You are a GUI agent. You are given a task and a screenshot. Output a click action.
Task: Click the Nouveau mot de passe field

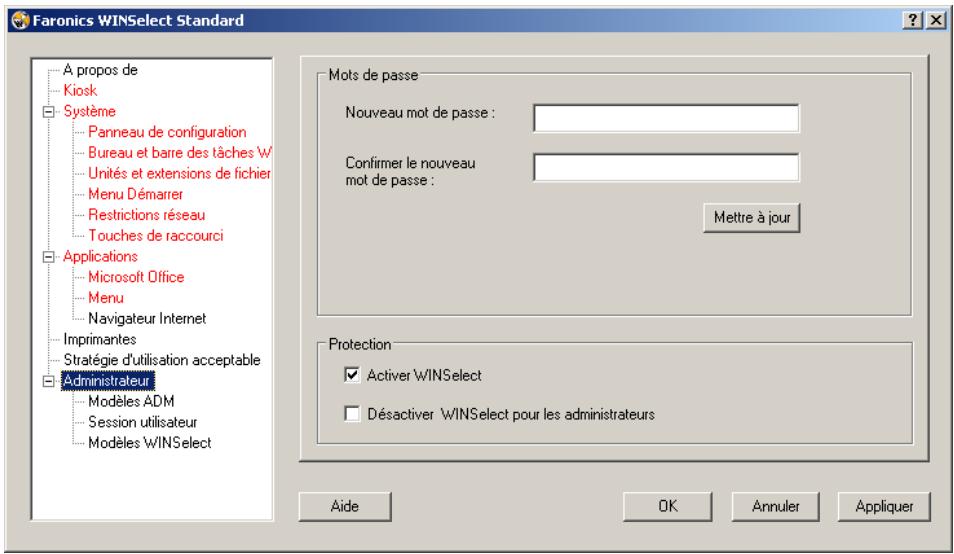(666, 118)
